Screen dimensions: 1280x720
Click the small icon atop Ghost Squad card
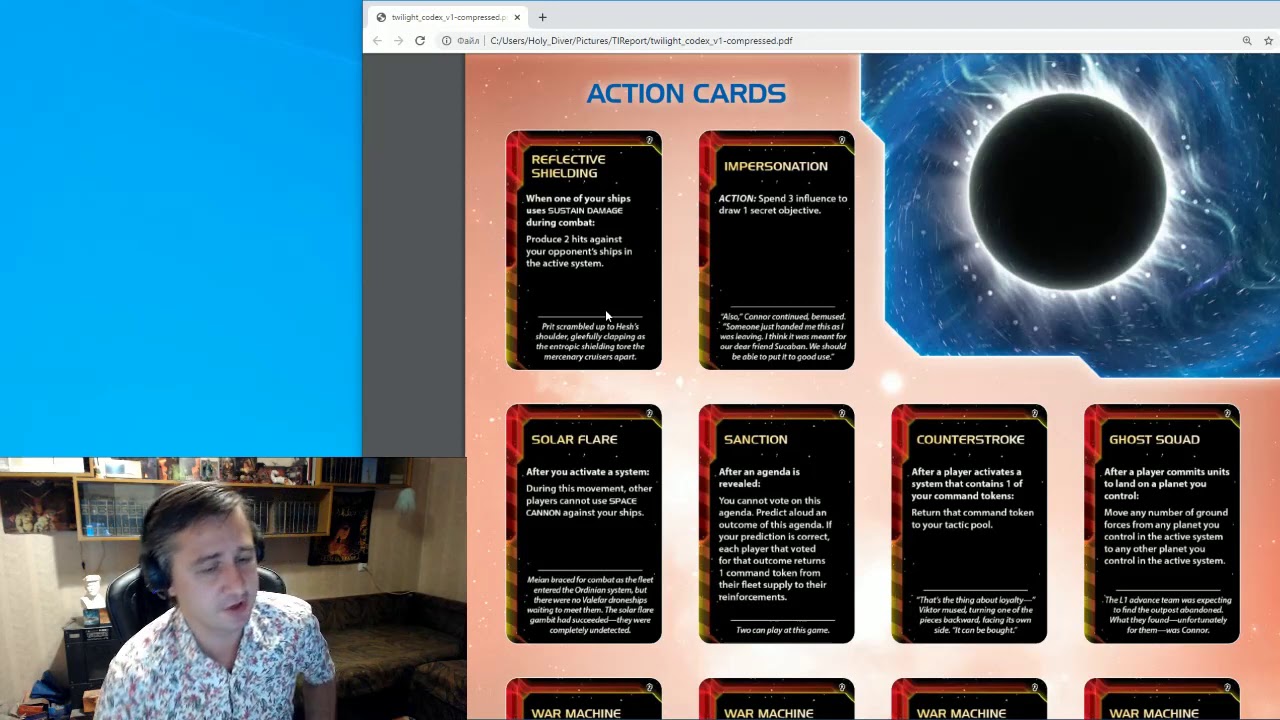tap(1227, 415)
